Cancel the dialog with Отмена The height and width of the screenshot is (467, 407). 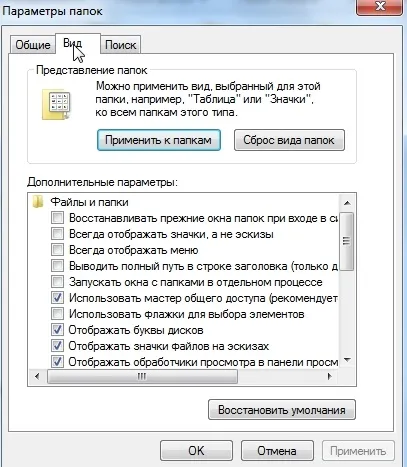coord(277,451)
